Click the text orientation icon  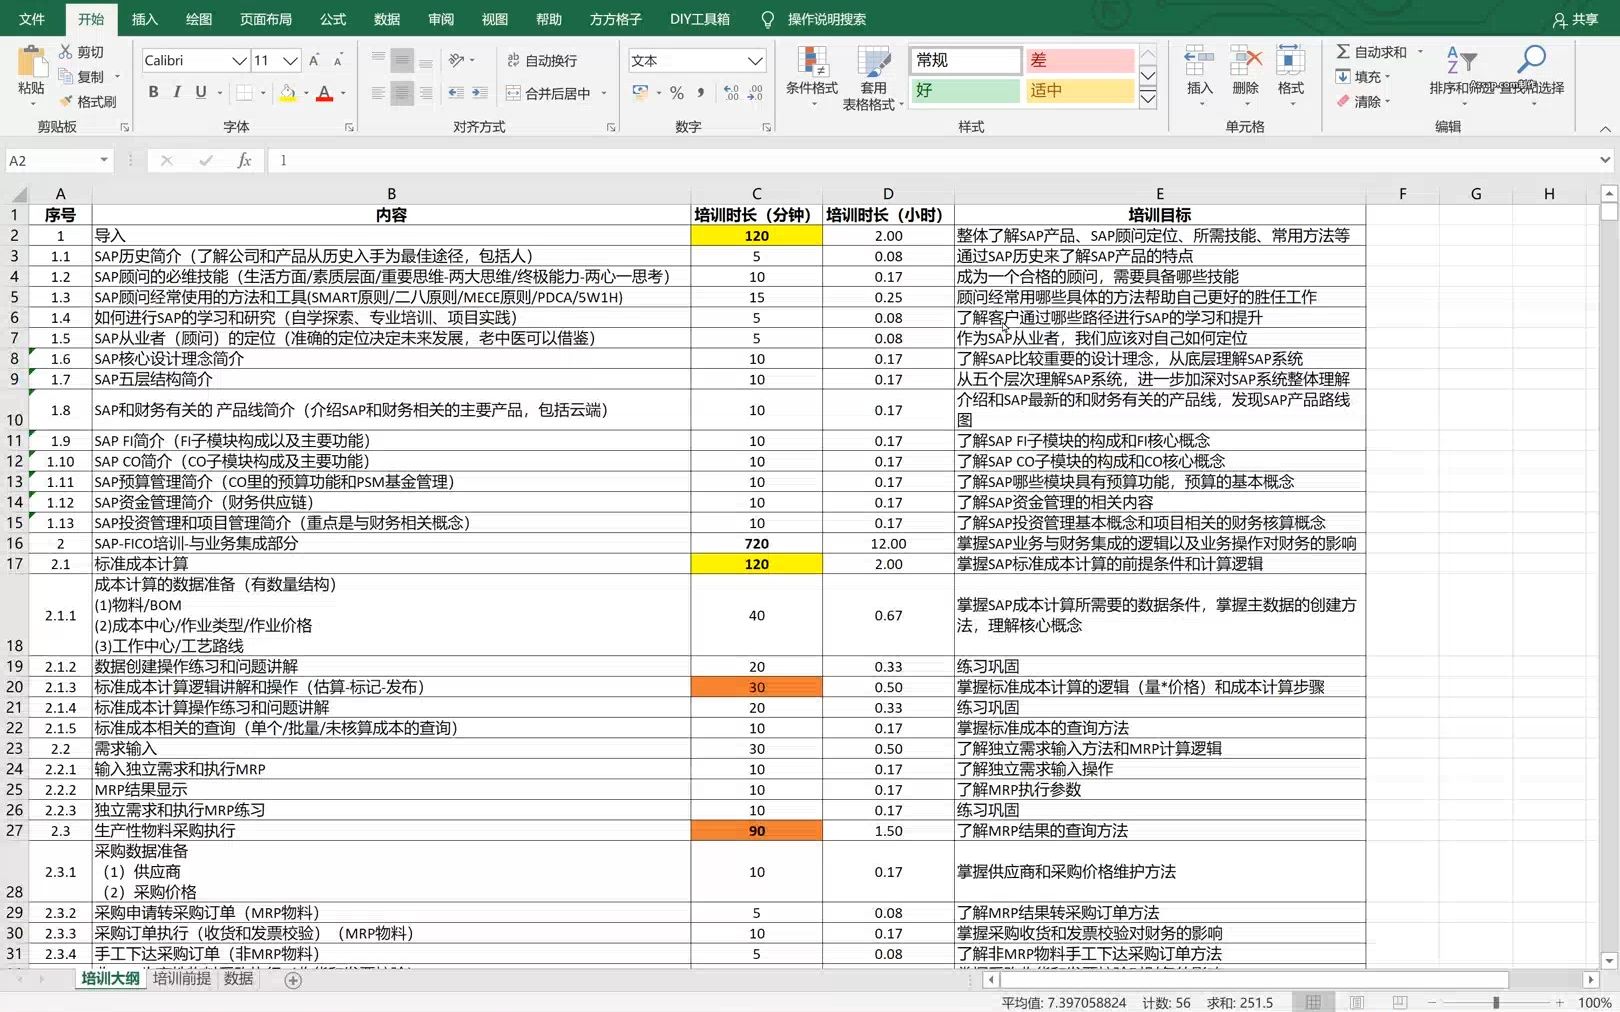click(456, 60)
